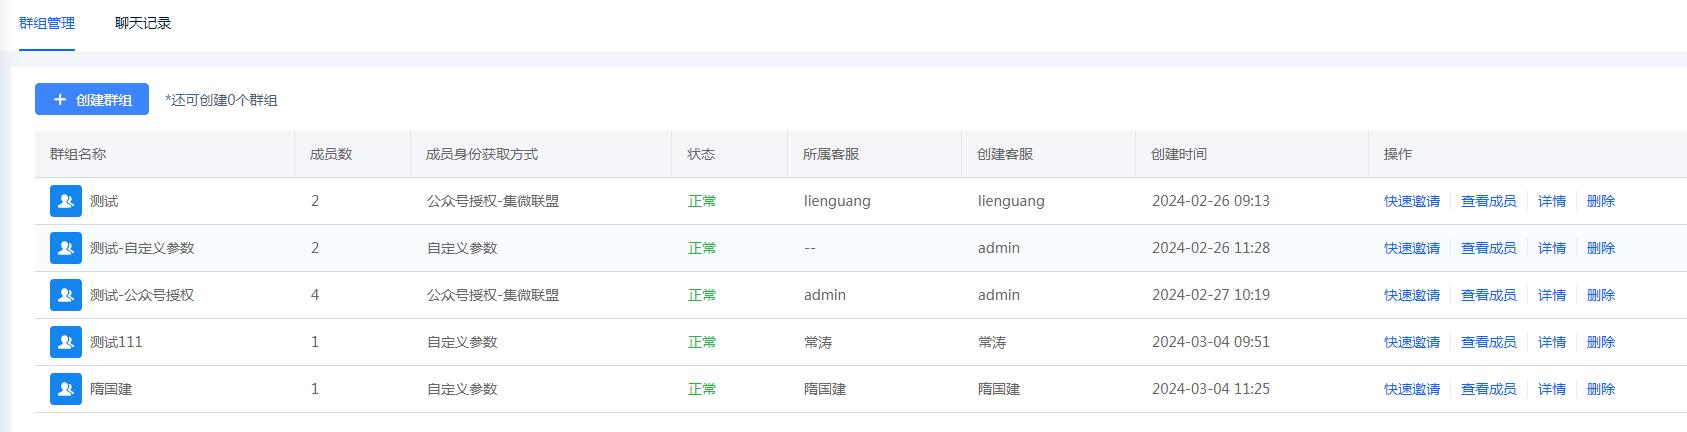Open 快速邀请 for the 测试 group
The height and width of the screenshot is (432, 1687).
point(1412,201)
